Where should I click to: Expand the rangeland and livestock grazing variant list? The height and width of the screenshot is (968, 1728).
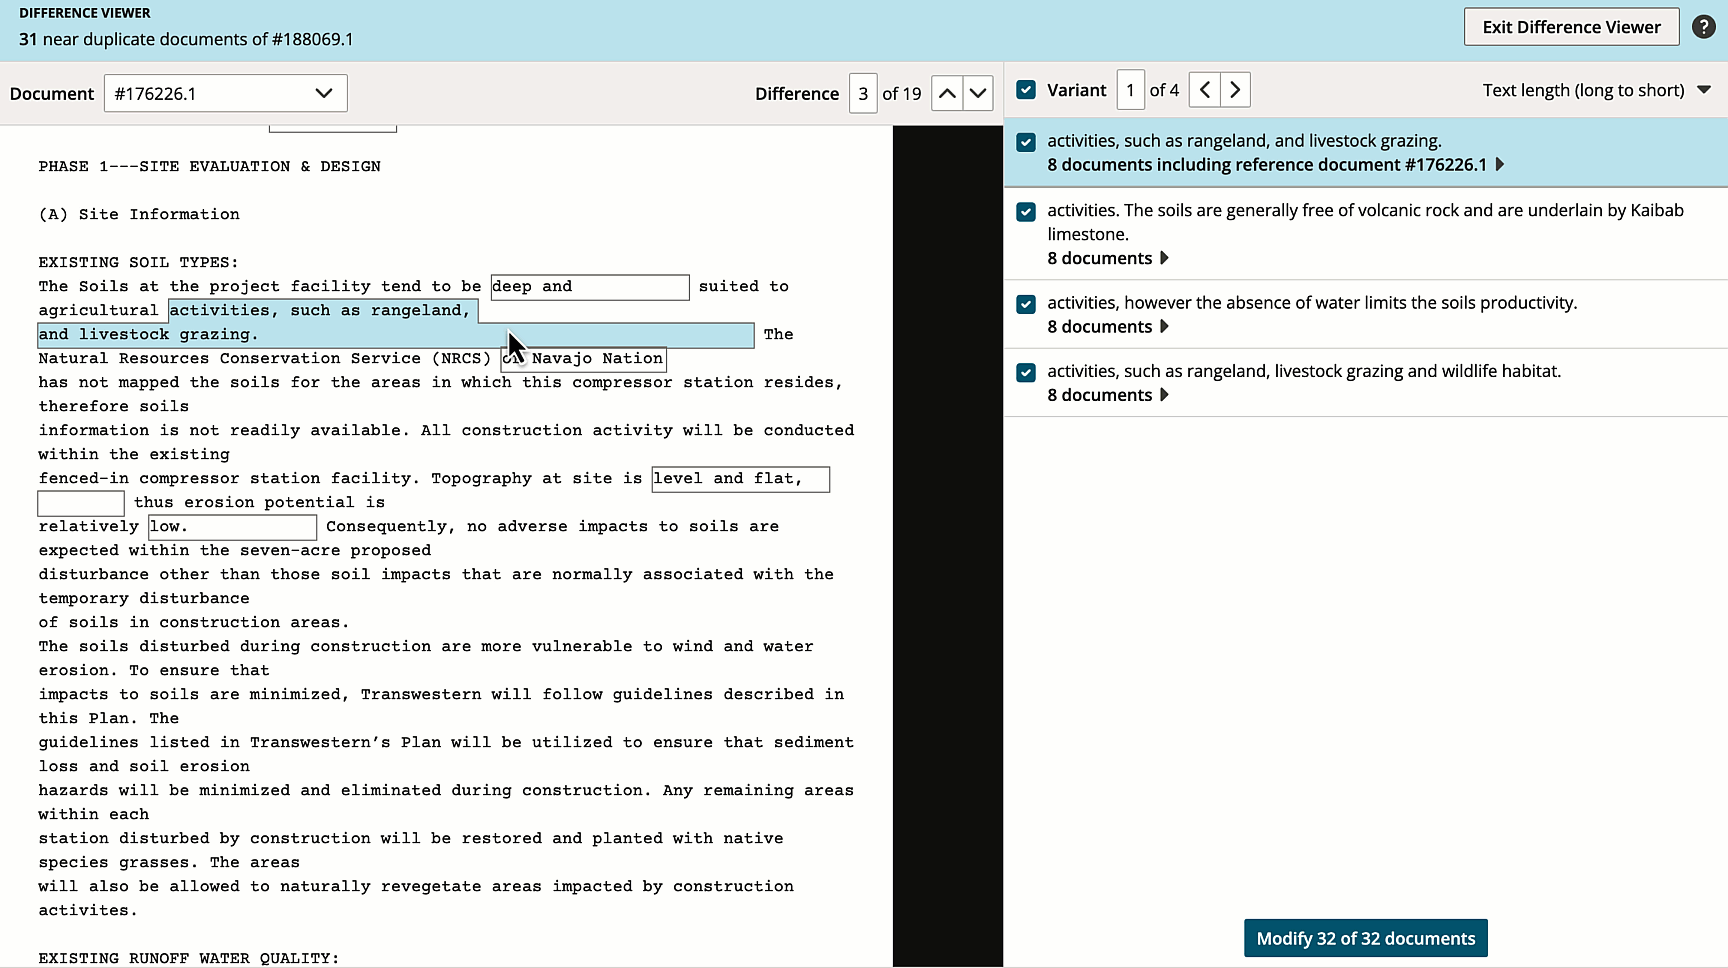[1498, 165]
